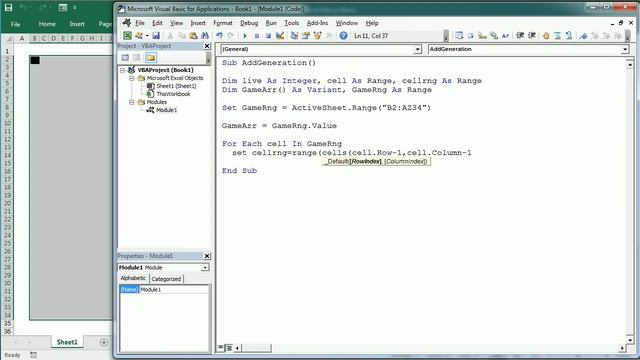The width and height of the screenshot is (640, 360).
Task: Open Project Explorer toolbar icon
Action: click(x=294, y=36)
